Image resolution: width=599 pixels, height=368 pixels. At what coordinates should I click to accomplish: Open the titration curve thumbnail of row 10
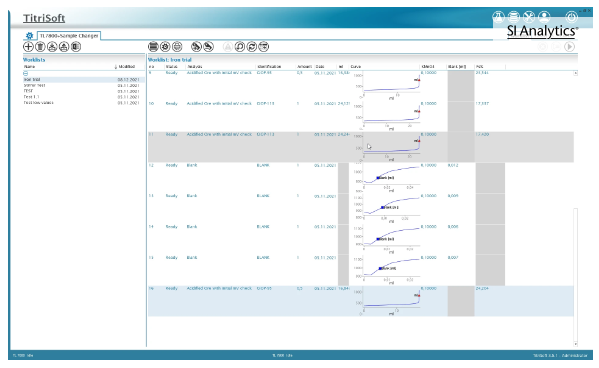pyautogui.click(x=390, y=116)
